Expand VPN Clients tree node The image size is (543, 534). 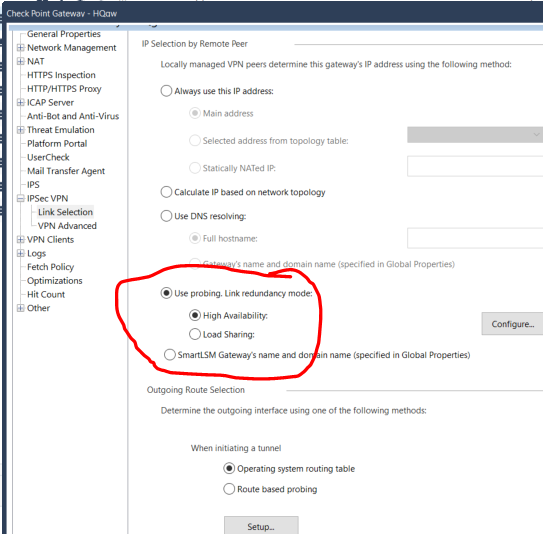click(21, 239)
